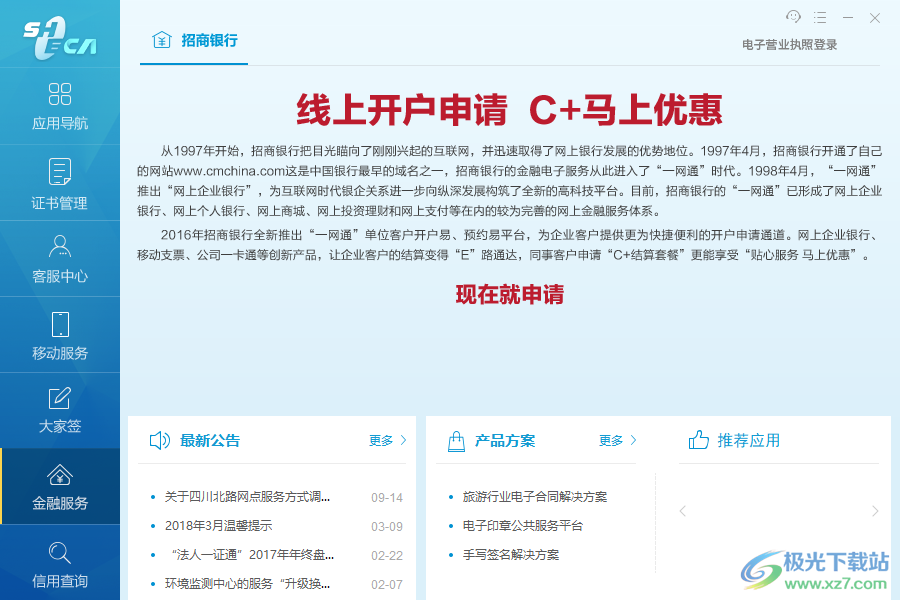Click the 03-09 notice date
900x600 pixels.
pyautogui.click(x=387, y=527)
